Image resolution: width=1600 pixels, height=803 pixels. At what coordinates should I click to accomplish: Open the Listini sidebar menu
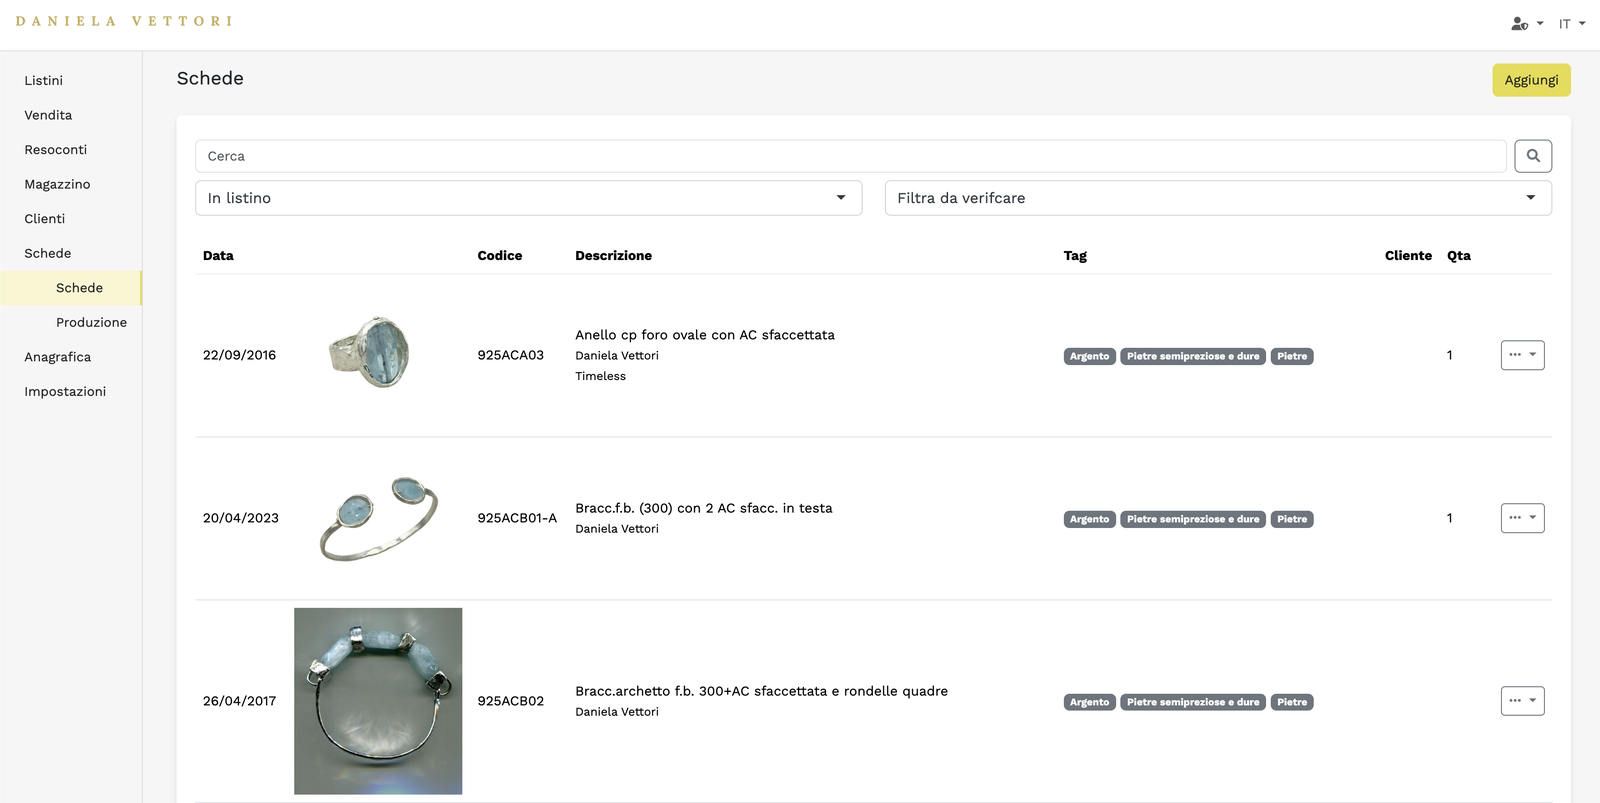(x=44, y=80)
